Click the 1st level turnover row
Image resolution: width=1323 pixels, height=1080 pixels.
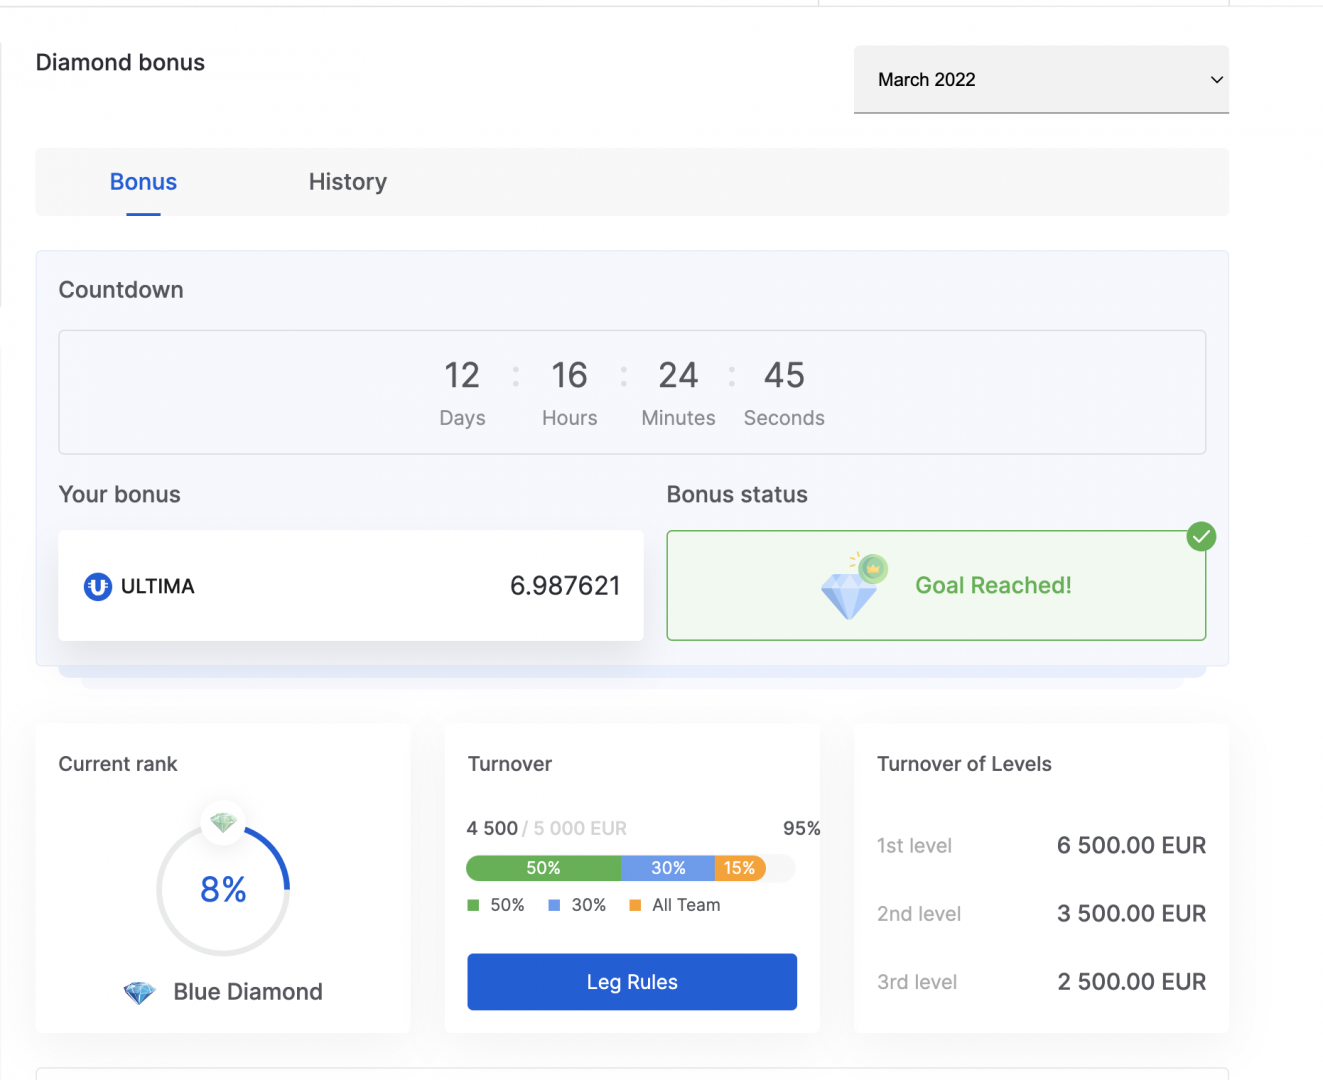(x=1041, y=846)
